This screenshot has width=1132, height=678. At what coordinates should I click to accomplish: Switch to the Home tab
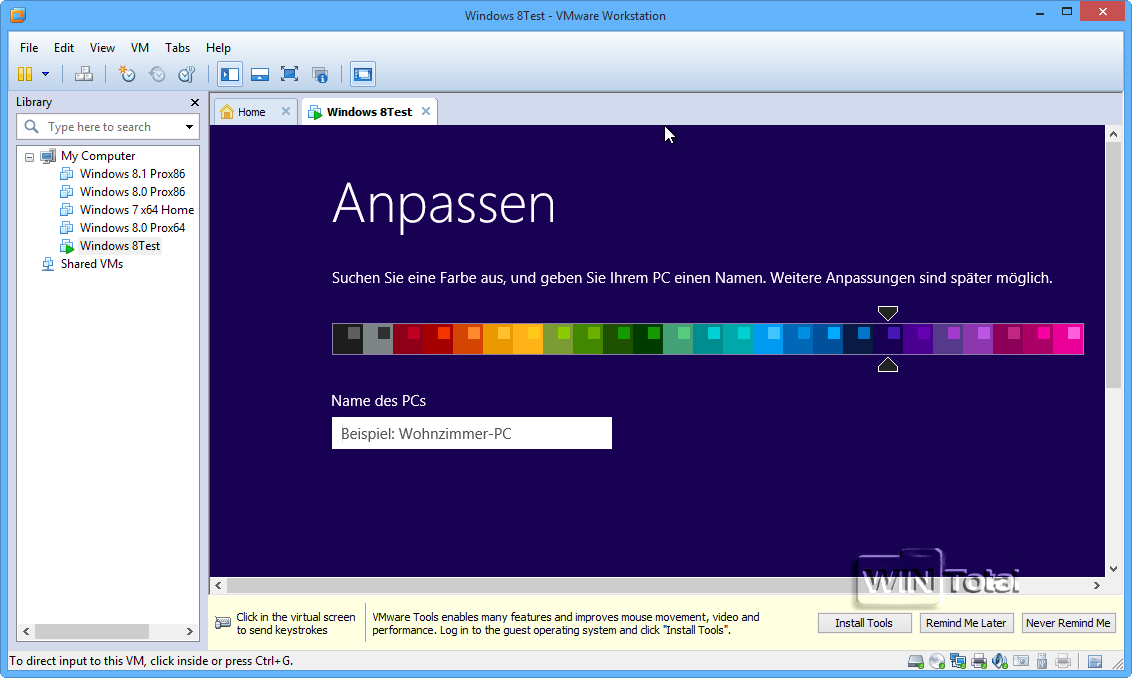[251, 112]
